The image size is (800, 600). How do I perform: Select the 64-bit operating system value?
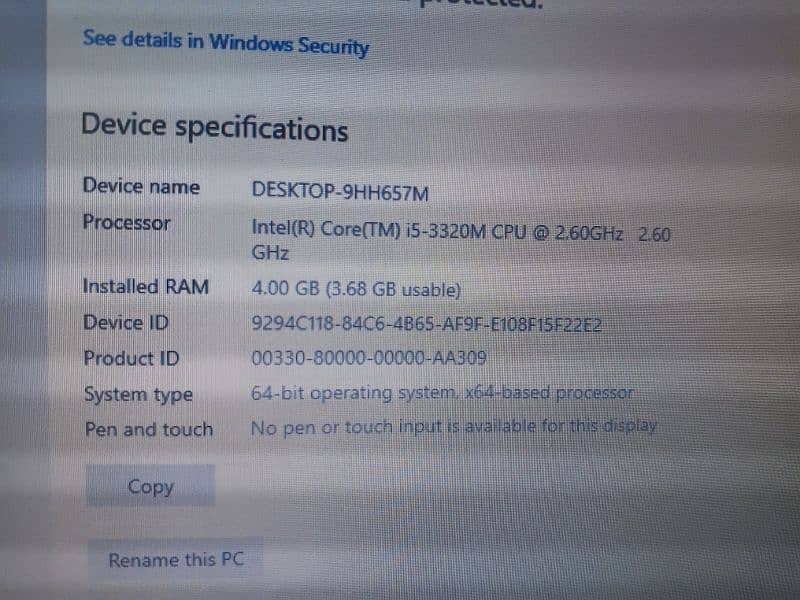pyautogui.click(x=442, y=393)
